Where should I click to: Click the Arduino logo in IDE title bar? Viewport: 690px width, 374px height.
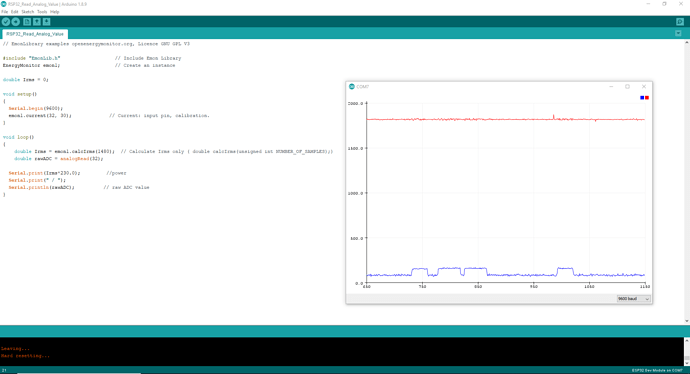point(4,4)
